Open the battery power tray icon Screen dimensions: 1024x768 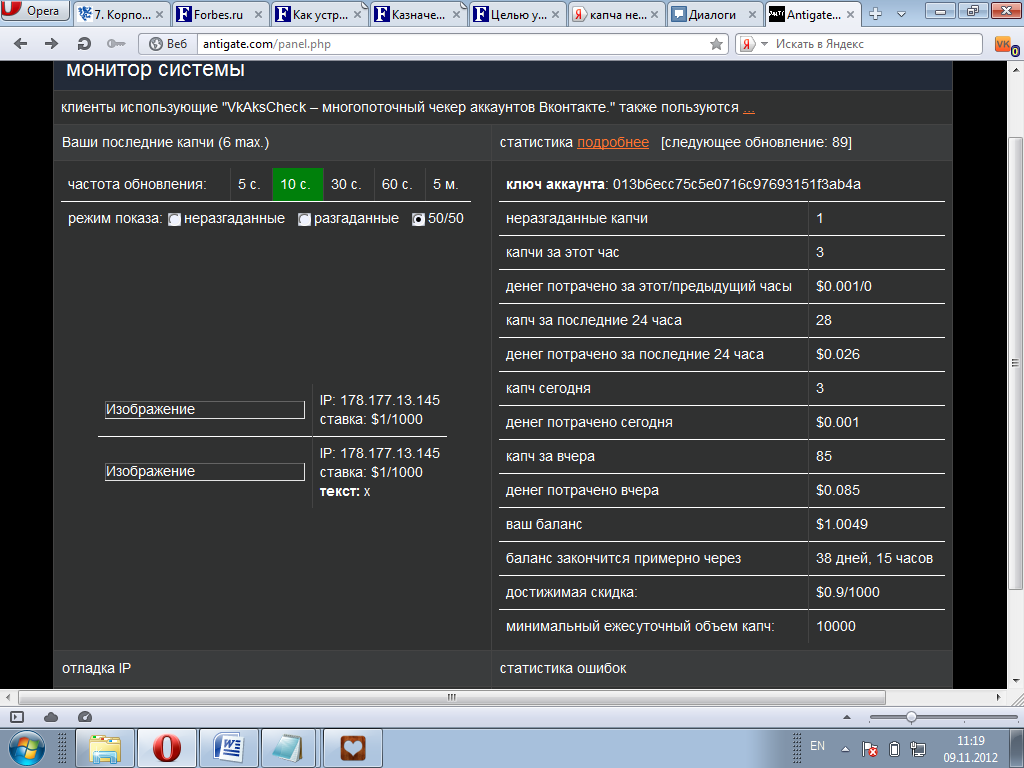[895, 749]
